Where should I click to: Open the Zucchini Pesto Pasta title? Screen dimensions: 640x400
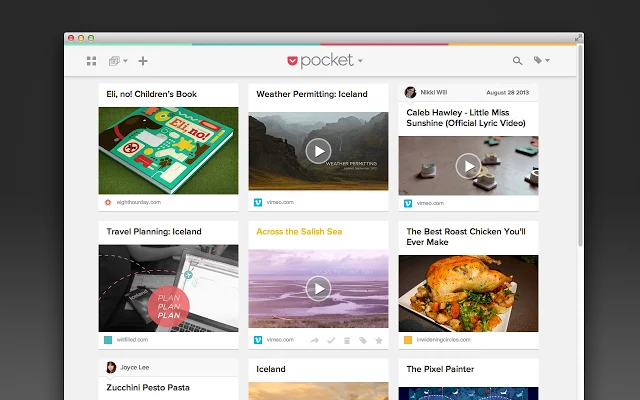click(x=148, y=388)
